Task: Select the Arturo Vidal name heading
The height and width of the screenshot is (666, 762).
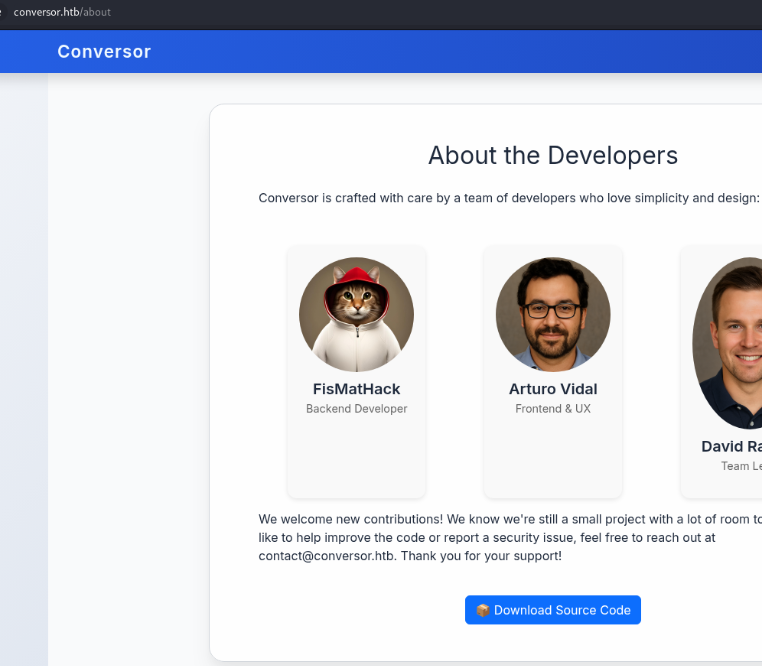Action: (x=553, y=389)
